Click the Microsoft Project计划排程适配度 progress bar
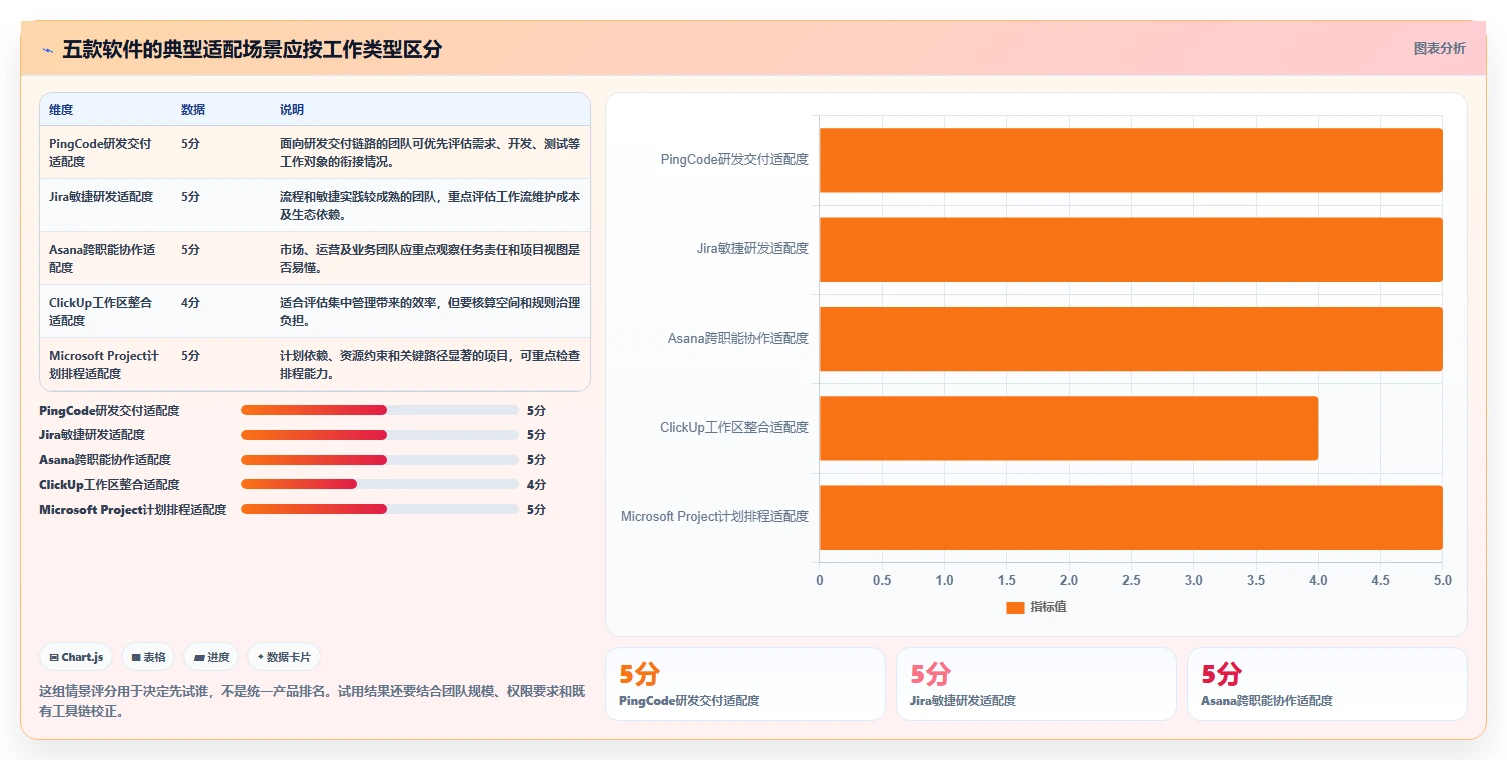1507x760 pixels. pyautogui.click(x=380, y=509)
